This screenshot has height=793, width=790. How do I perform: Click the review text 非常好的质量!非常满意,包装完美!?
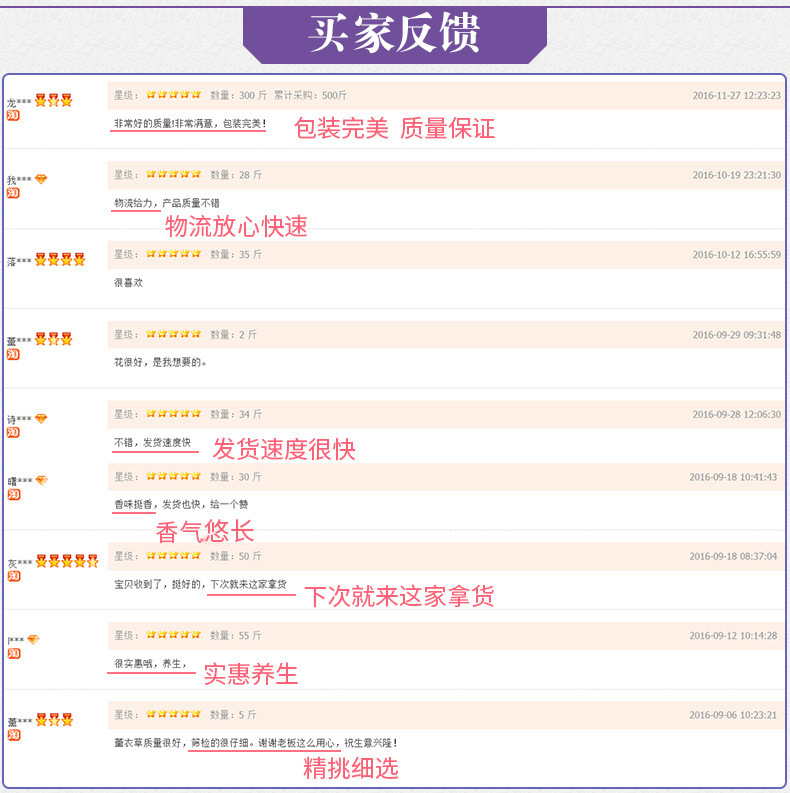click(x=190, y=123)
